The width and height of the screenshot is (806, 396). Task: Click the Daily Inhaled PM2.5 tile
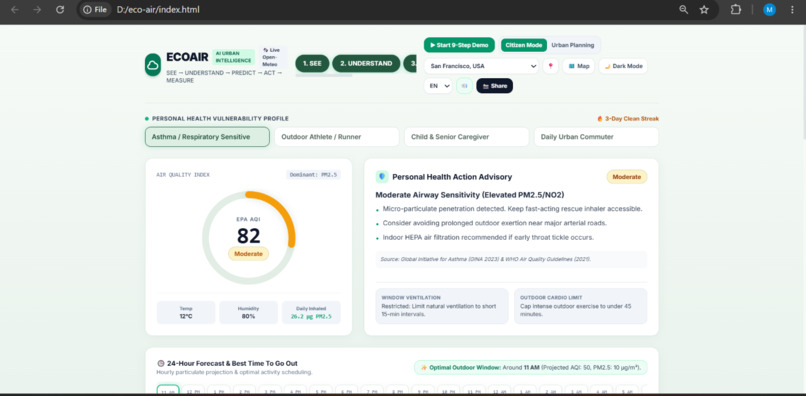click(x=311, y=313)
